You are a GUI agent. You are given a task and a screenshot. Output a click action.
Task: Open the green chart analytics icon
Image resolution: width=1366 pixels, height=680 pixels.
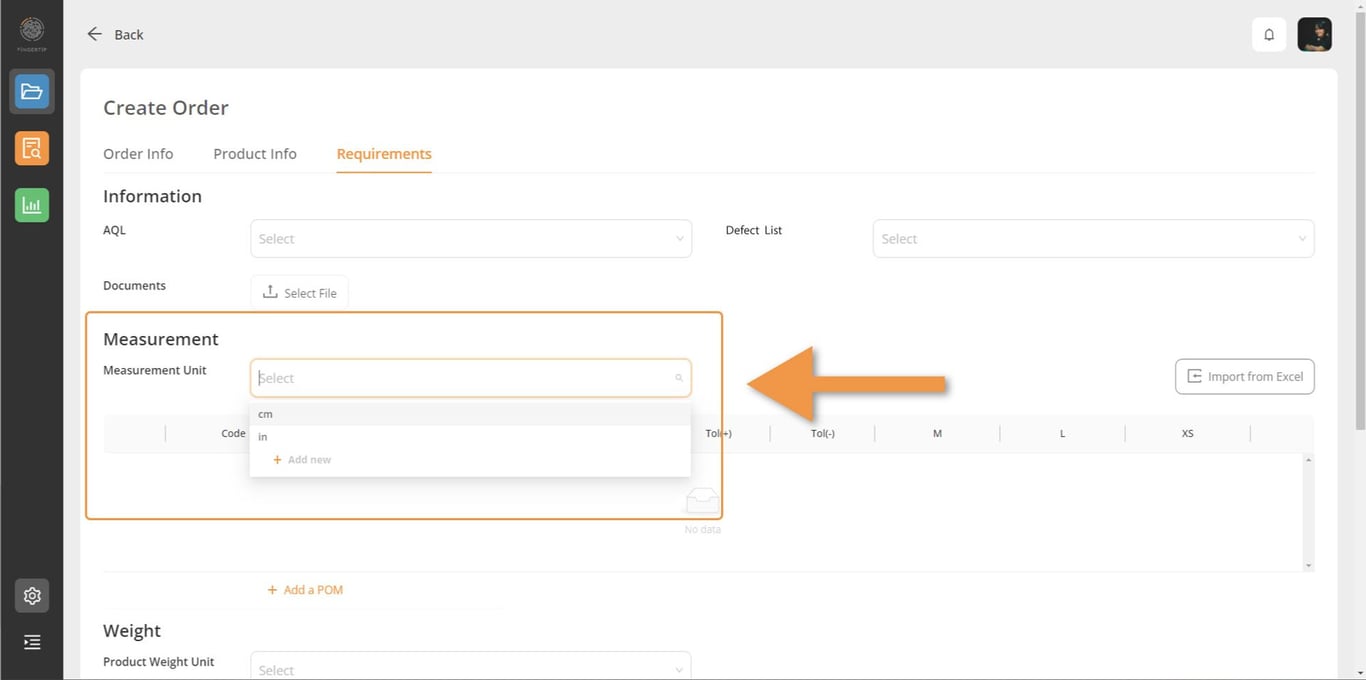click(x=32, y=205)
